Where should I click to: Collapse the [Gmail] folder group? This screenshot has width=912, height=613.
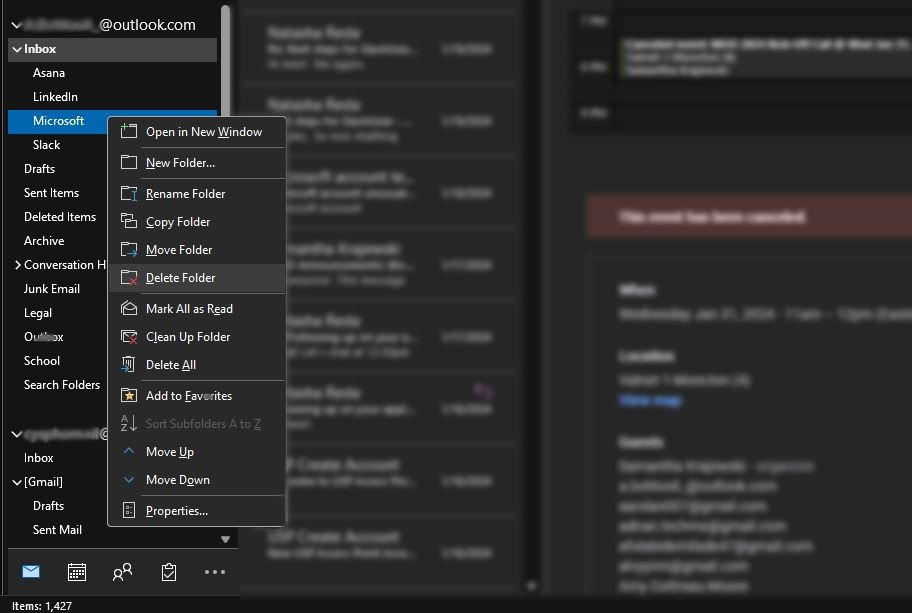tap(17, 482)
